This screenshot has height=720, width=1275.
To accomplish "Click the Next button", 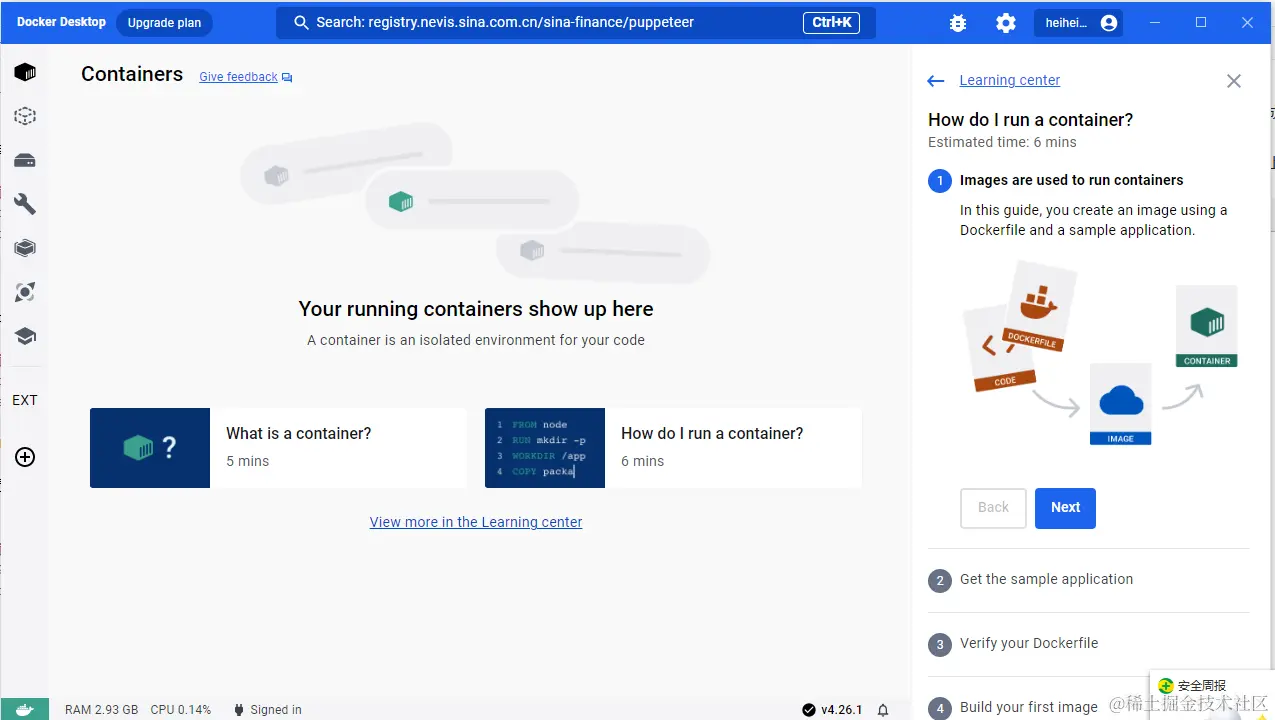I will click(1065, 508).
